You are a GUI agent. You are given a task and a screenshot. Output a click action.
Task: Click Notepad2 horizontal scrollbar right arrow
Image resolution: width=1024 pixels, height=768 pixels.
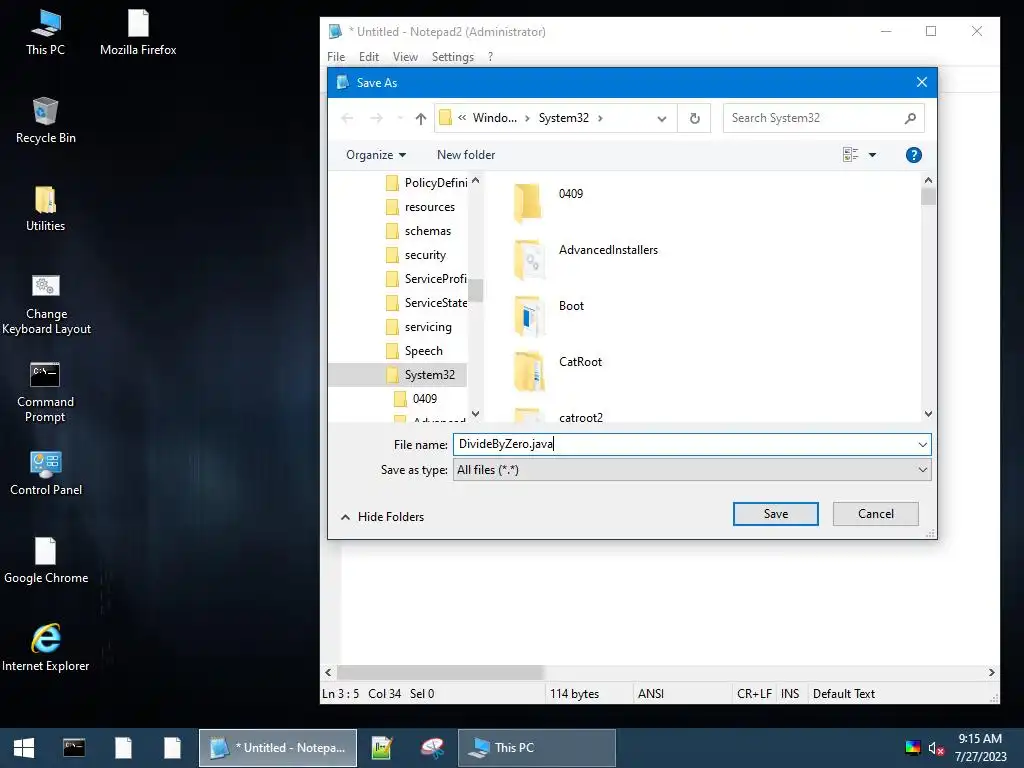pos(991,672)
